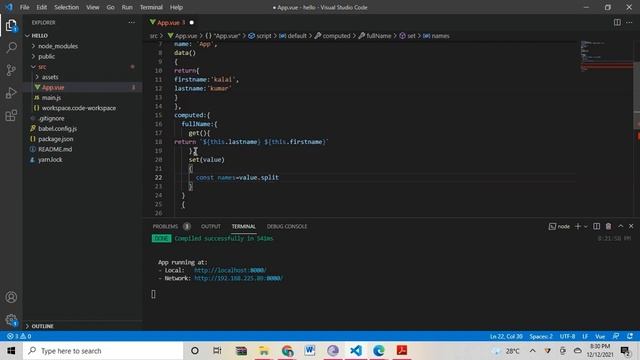
Task: Click in the Windows search box
Action: (x=103, y=351)
